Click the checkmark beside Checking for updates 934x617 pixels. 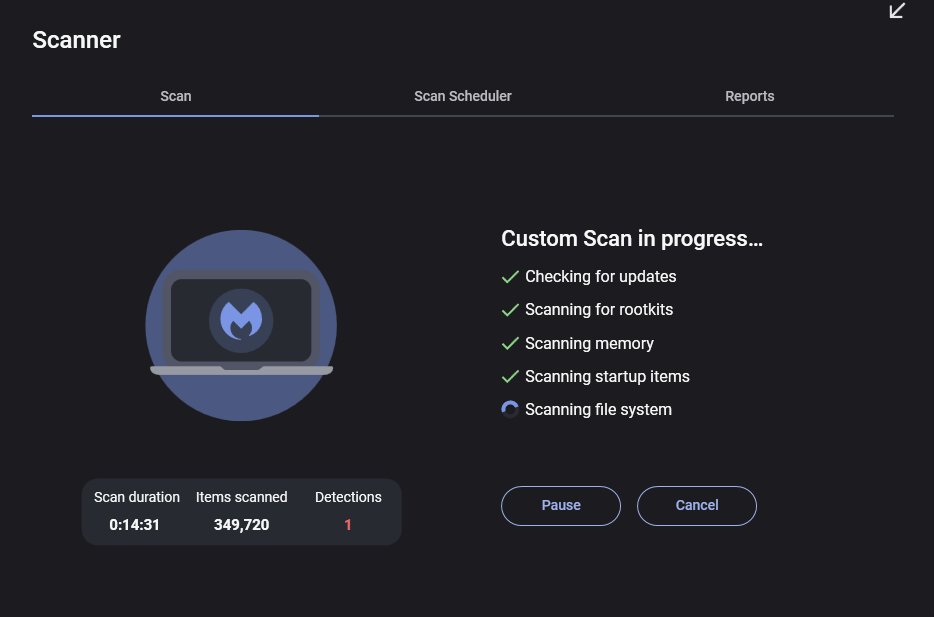coord(510,277)
